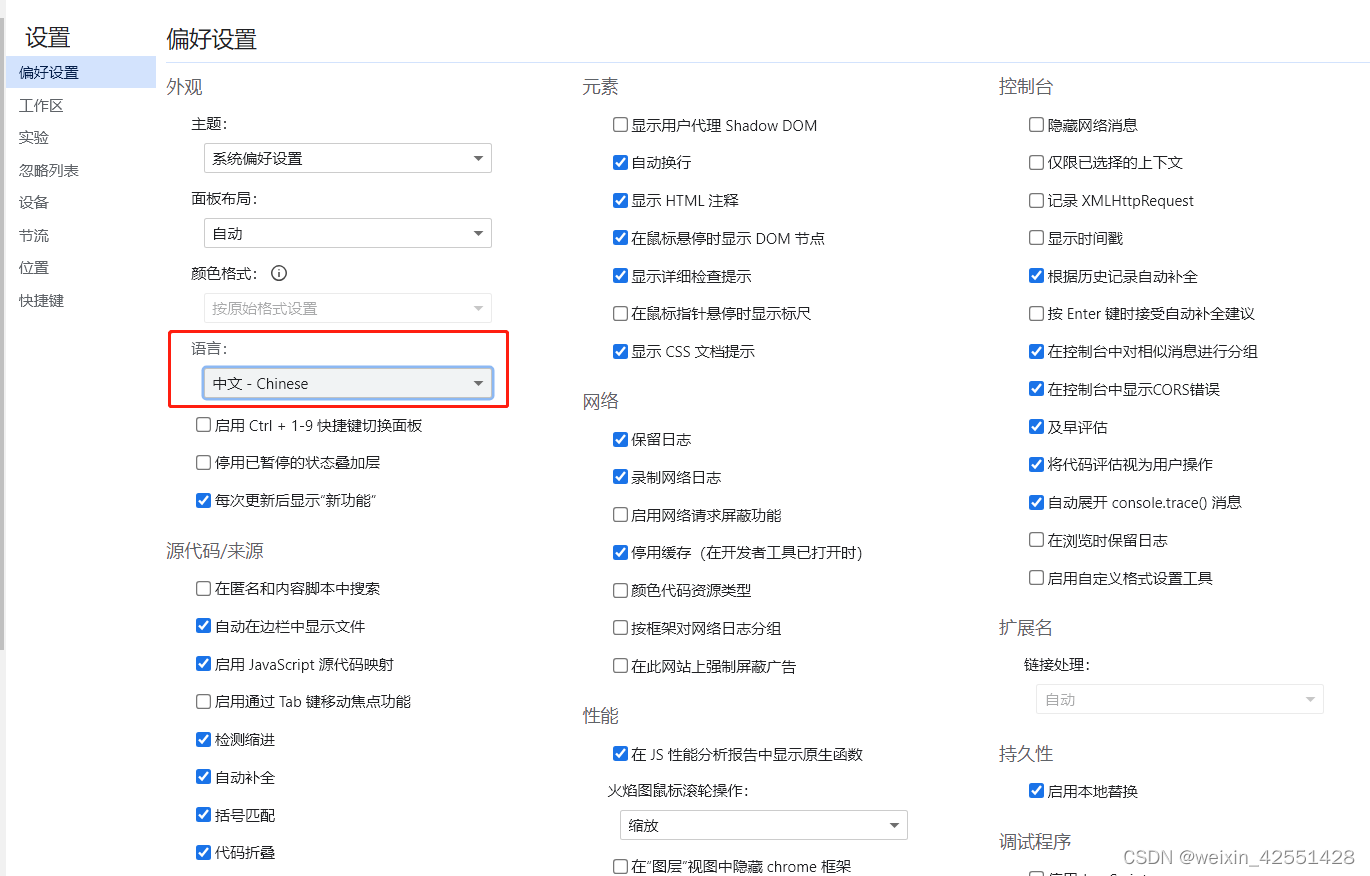Uncheck 自动补全 under 源代码/来源

[x=203, y=777]
